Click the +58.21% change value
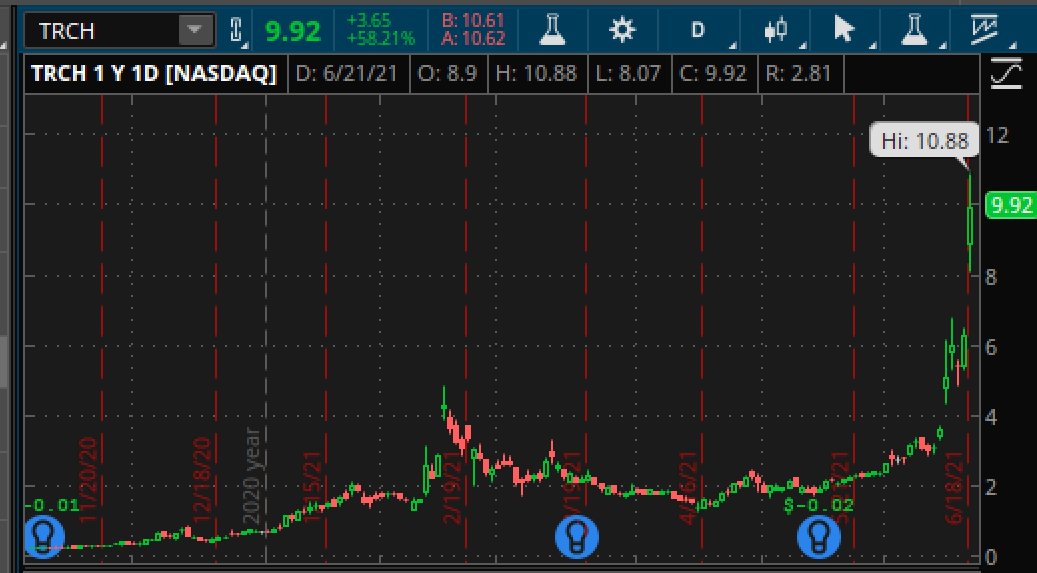Screen dimensions: 1037x573 [381, 39]
